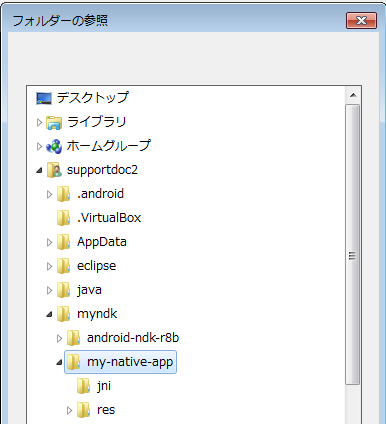Collapse the my-native-app folder node
Screen dimensions: 386x425
[x=59, y=363]
